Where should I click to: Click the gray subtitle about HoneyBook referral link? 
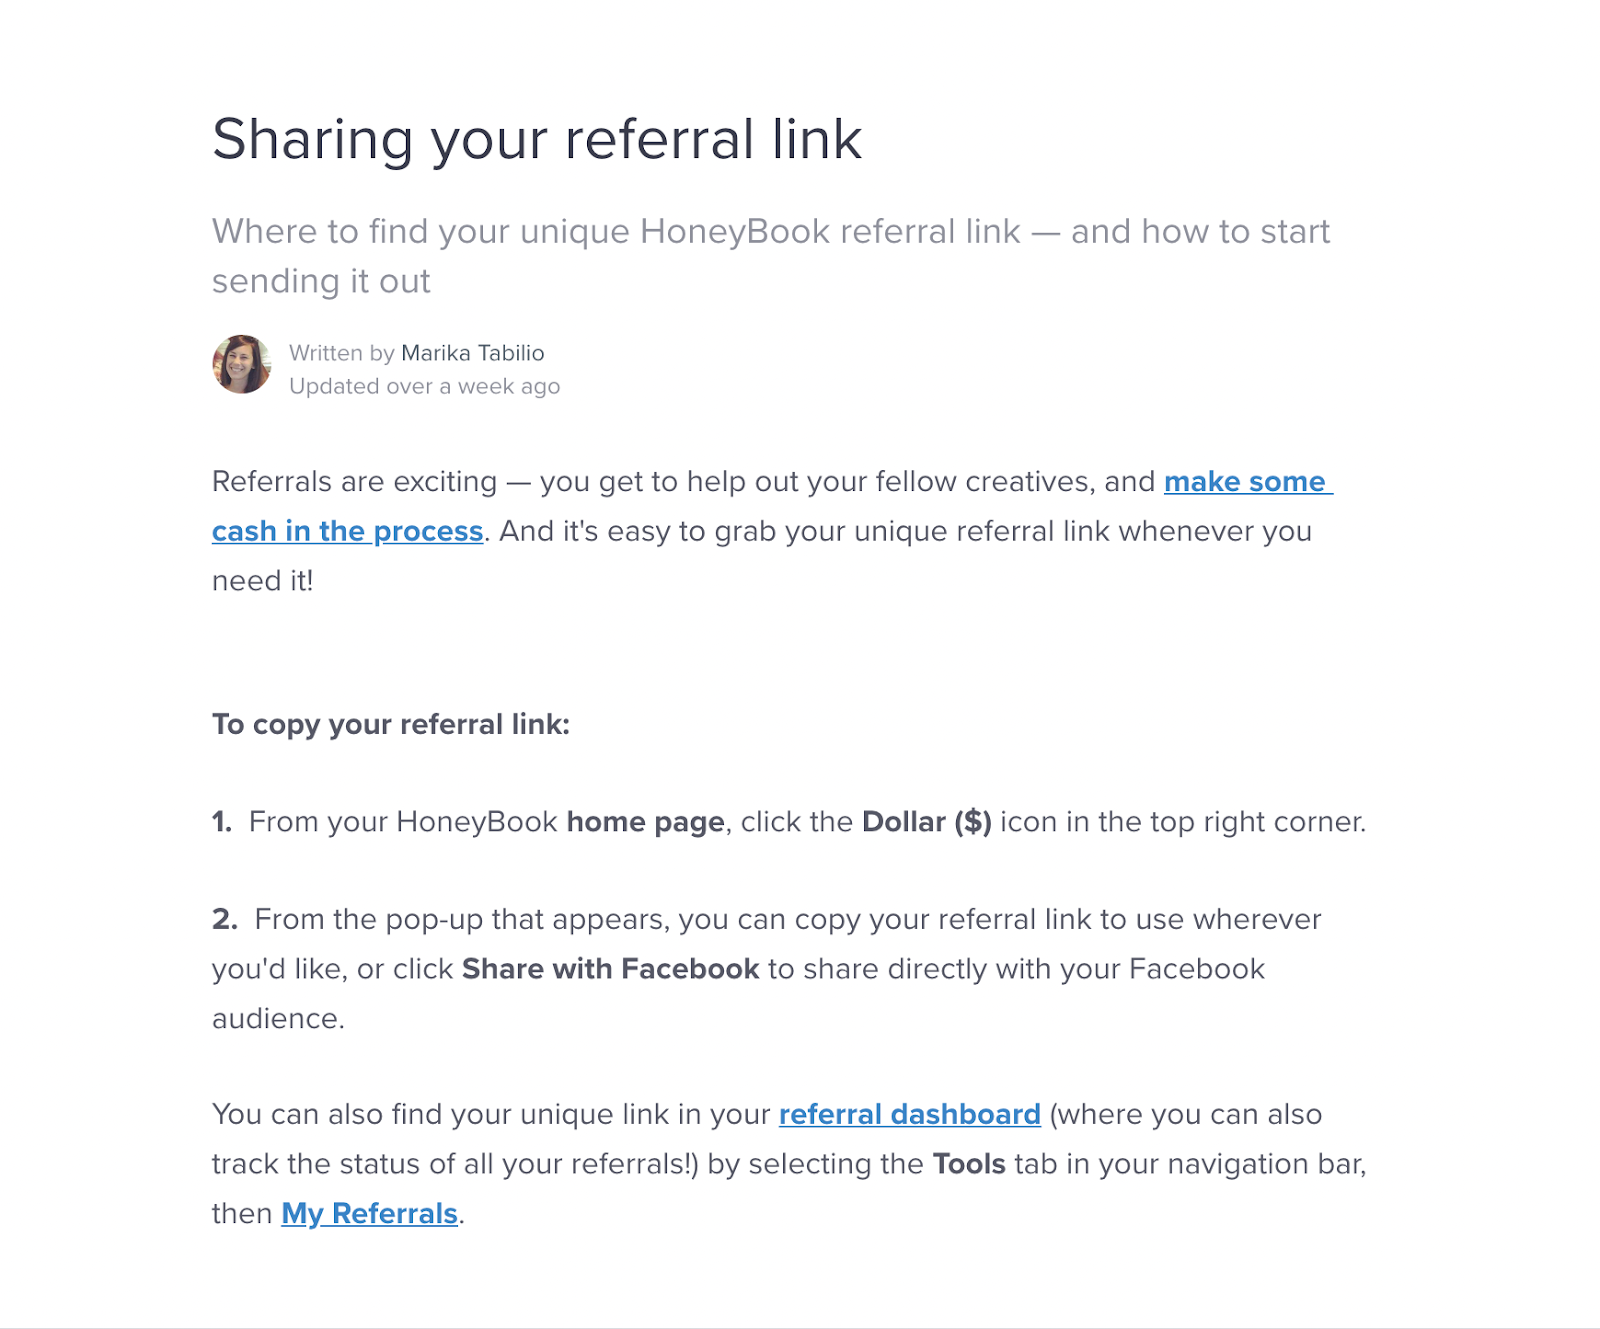coord(770,256)
